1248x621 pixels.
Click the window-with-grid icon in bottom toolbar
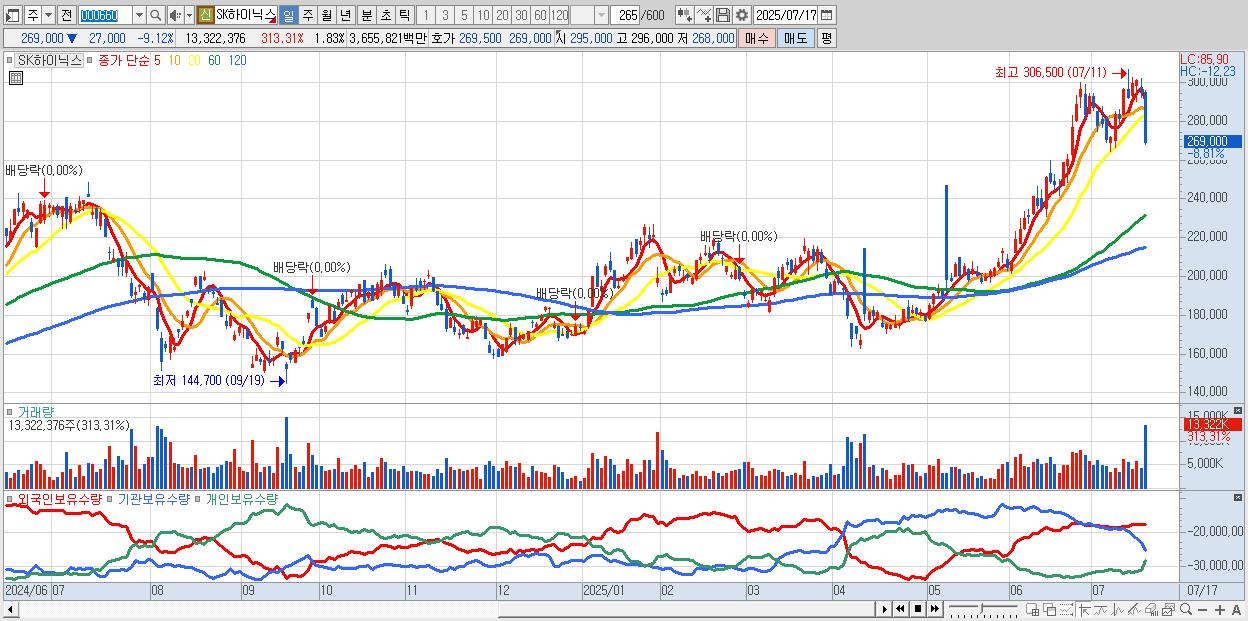click(x=1032, y=609)
